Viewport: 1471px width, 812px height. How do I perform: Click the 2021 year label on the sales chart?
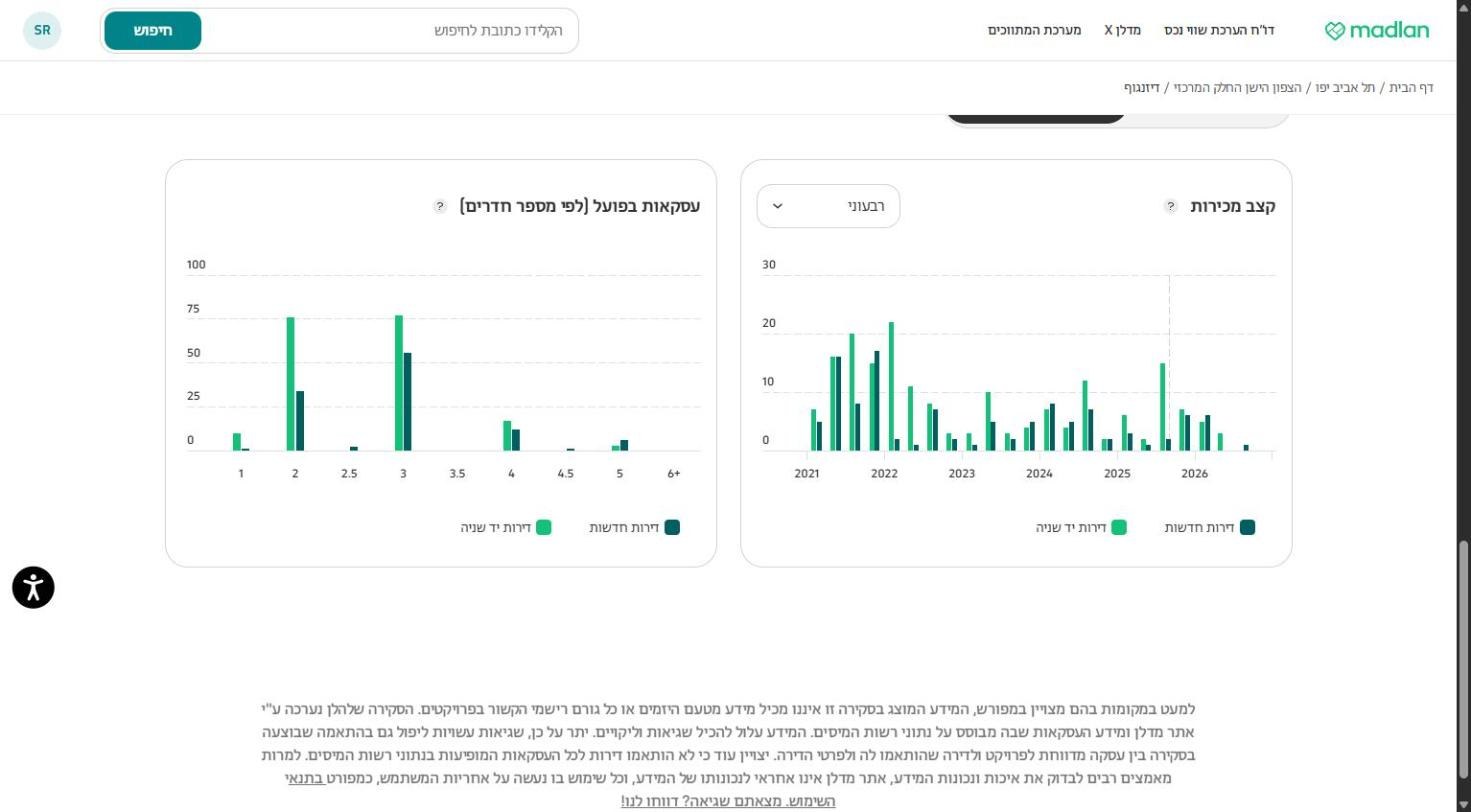(807, 473)
